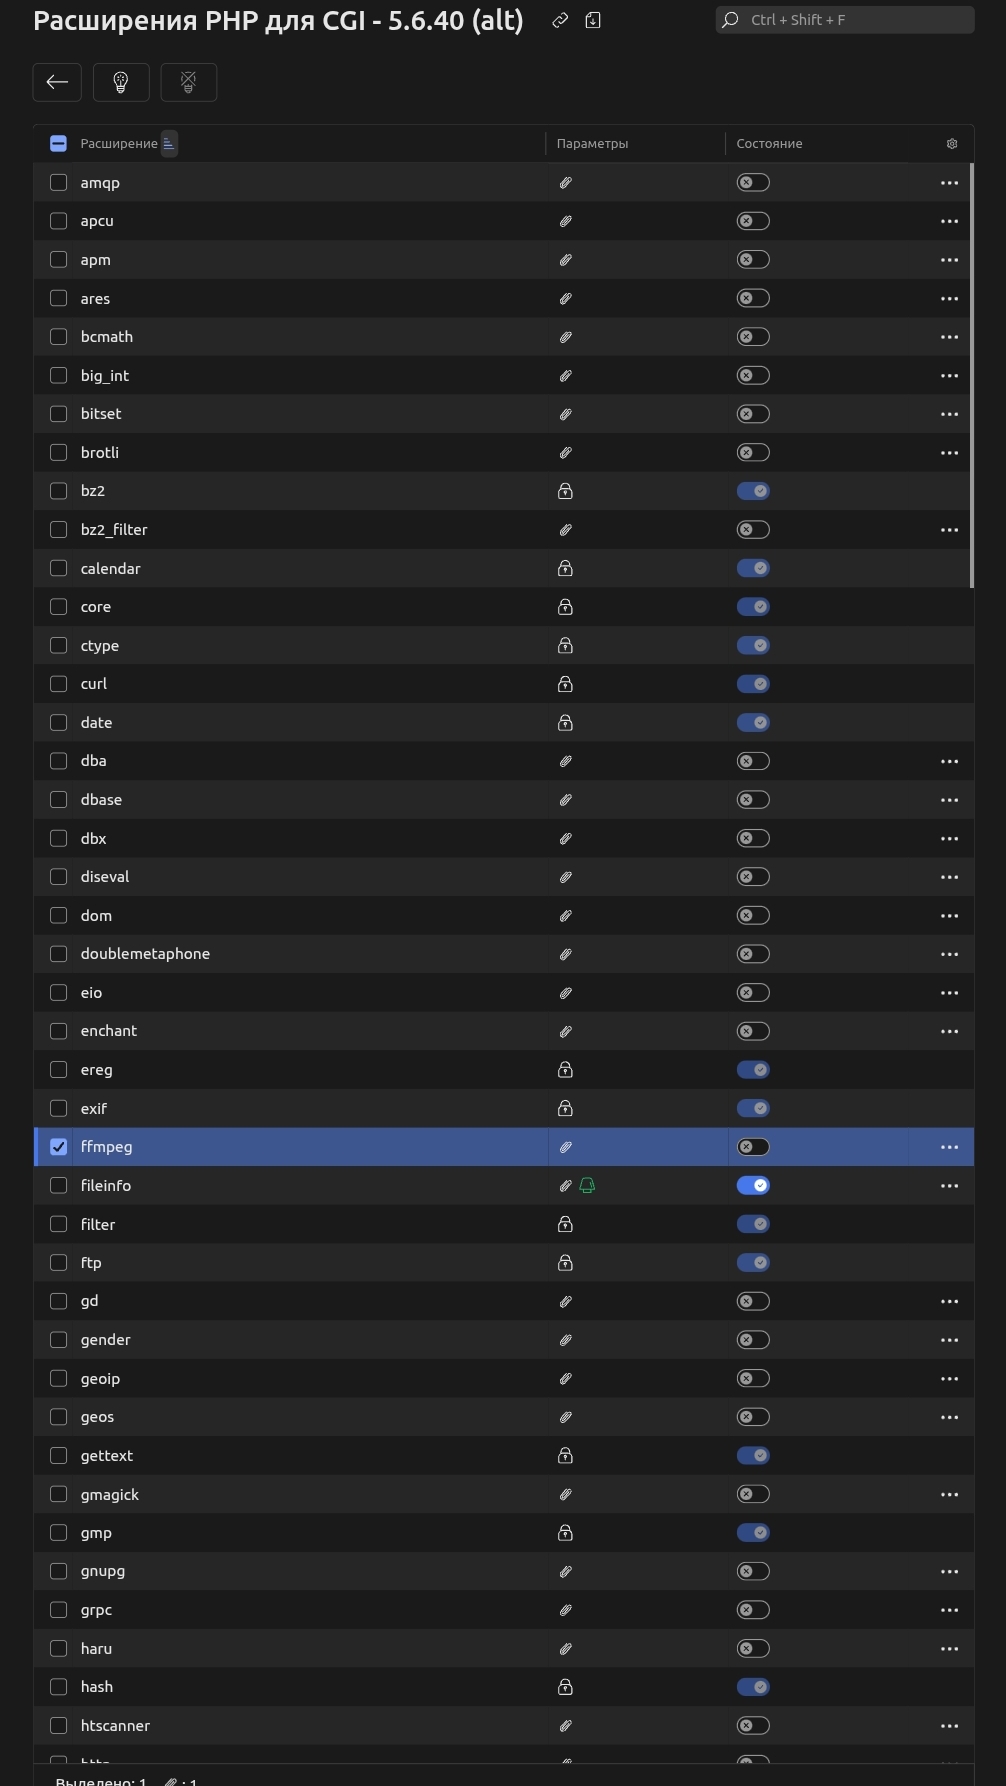1006x1786 pixels.
Task: Click the Состояние column header
Action: 769,144
